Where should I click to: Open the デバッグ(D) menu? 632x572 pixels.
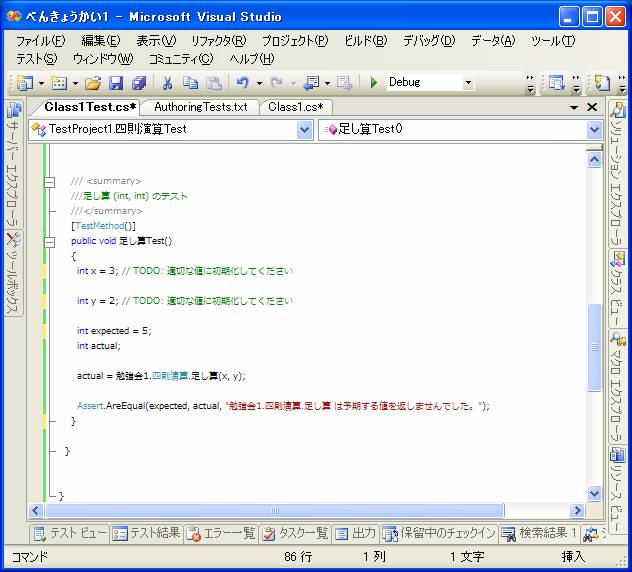428,41
